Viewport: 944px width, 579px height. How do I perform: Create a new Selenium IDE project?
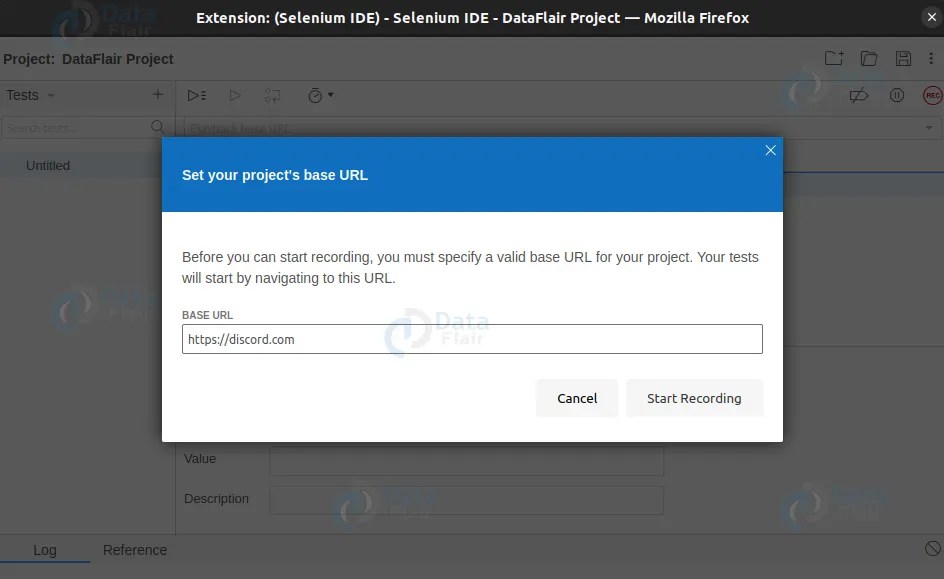pyautogui.click(x=833, y=58)
